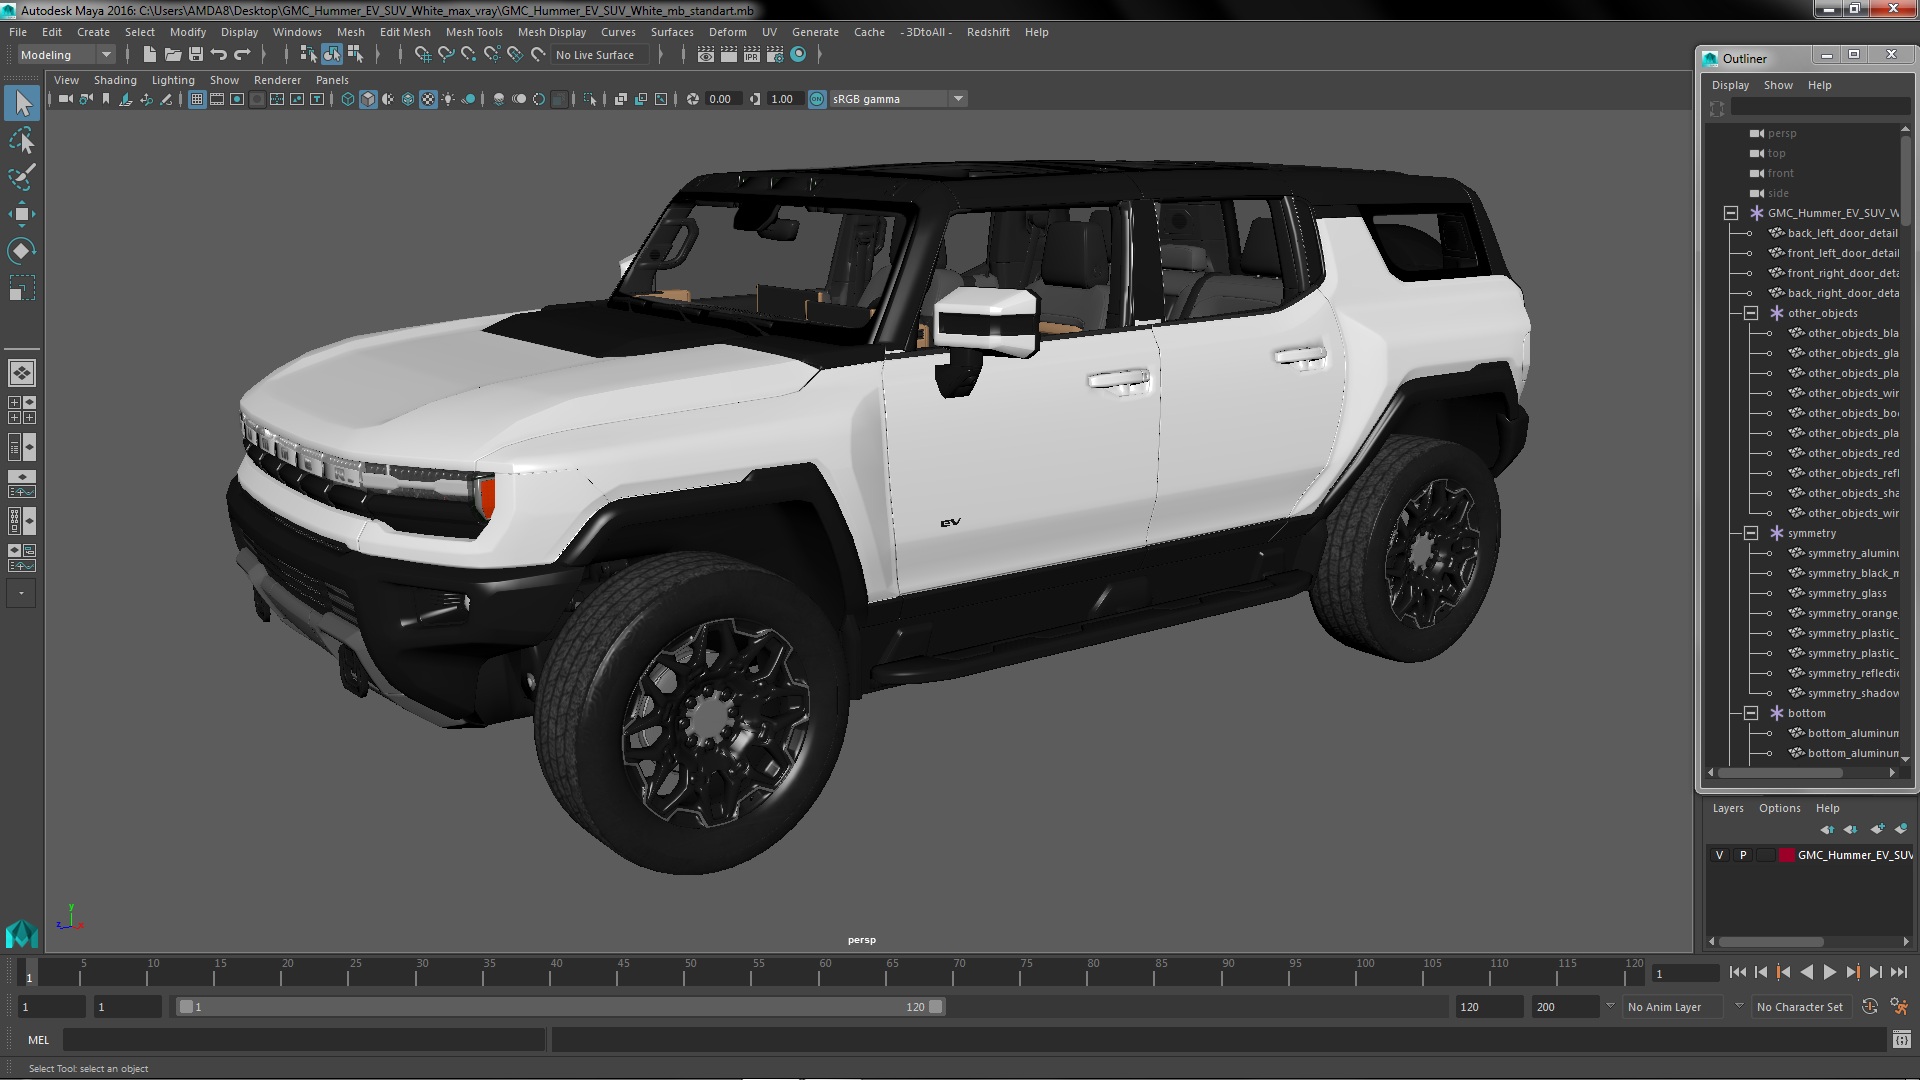Click the snap to grids magnet icon
The height and width of the screenshot is (1080, 1920).
422,55
